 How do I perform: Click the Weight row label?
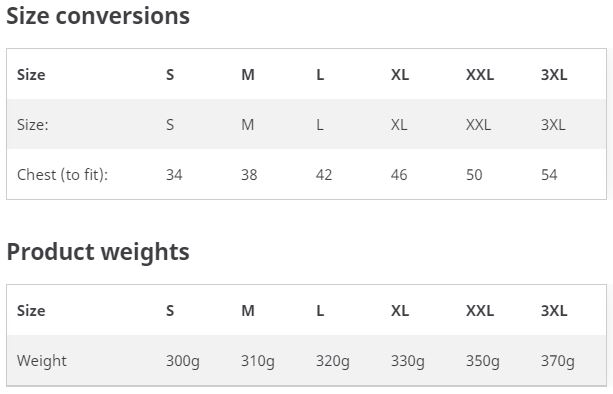[42, 361]
